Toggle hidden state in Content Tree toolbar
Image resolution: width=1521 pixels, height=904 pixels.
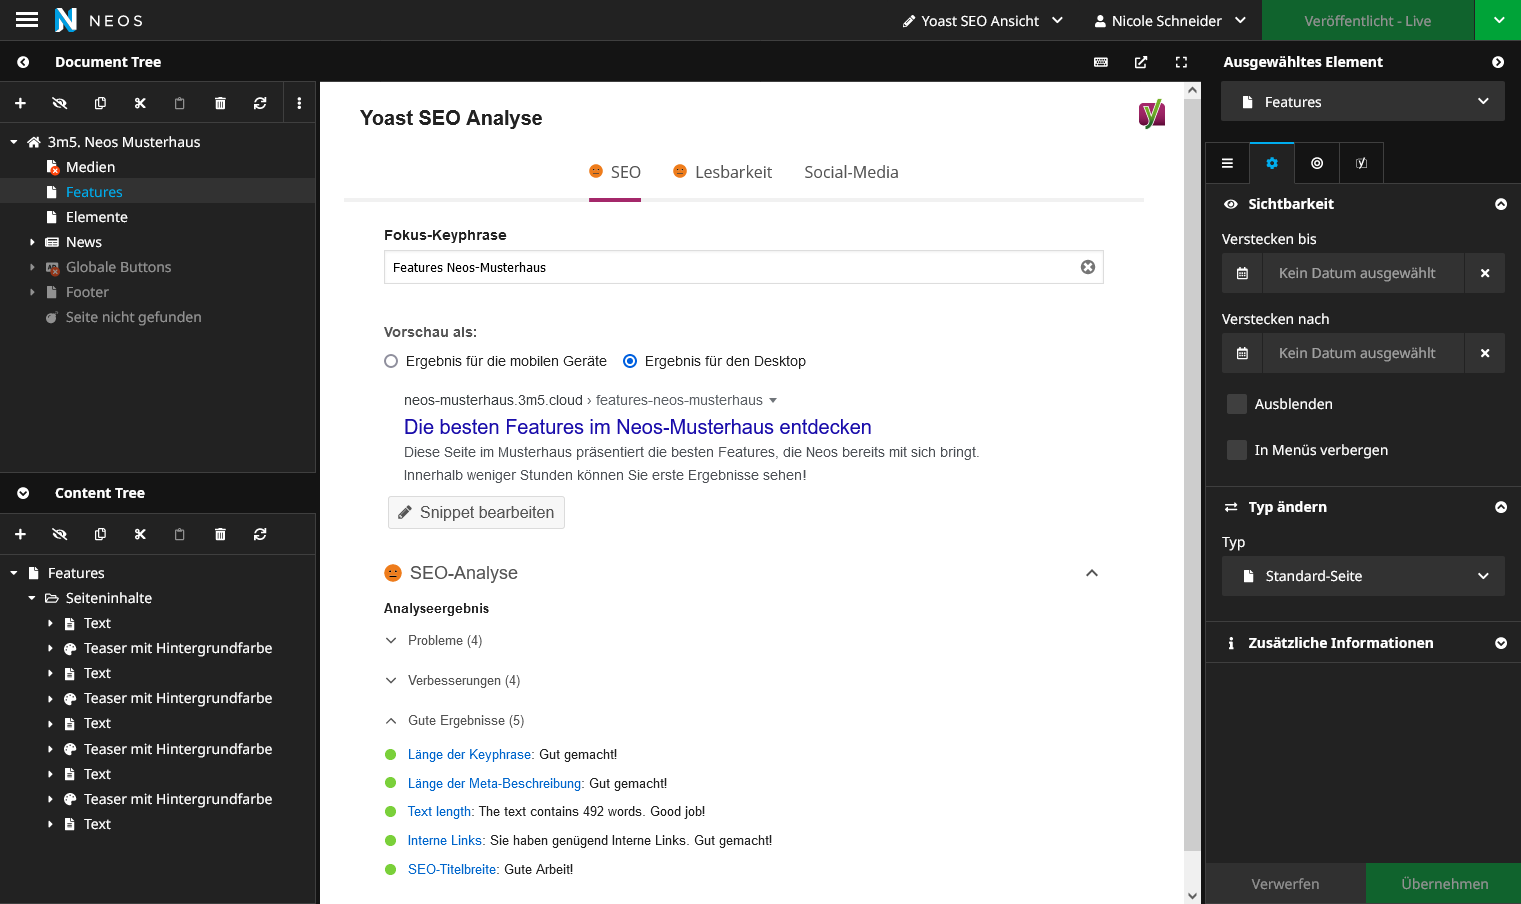(x=60, y=534)
